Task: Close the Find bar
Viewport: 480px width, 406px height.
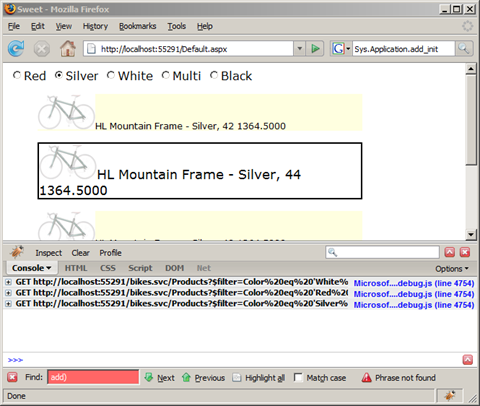Action: (x=12, y=377)
